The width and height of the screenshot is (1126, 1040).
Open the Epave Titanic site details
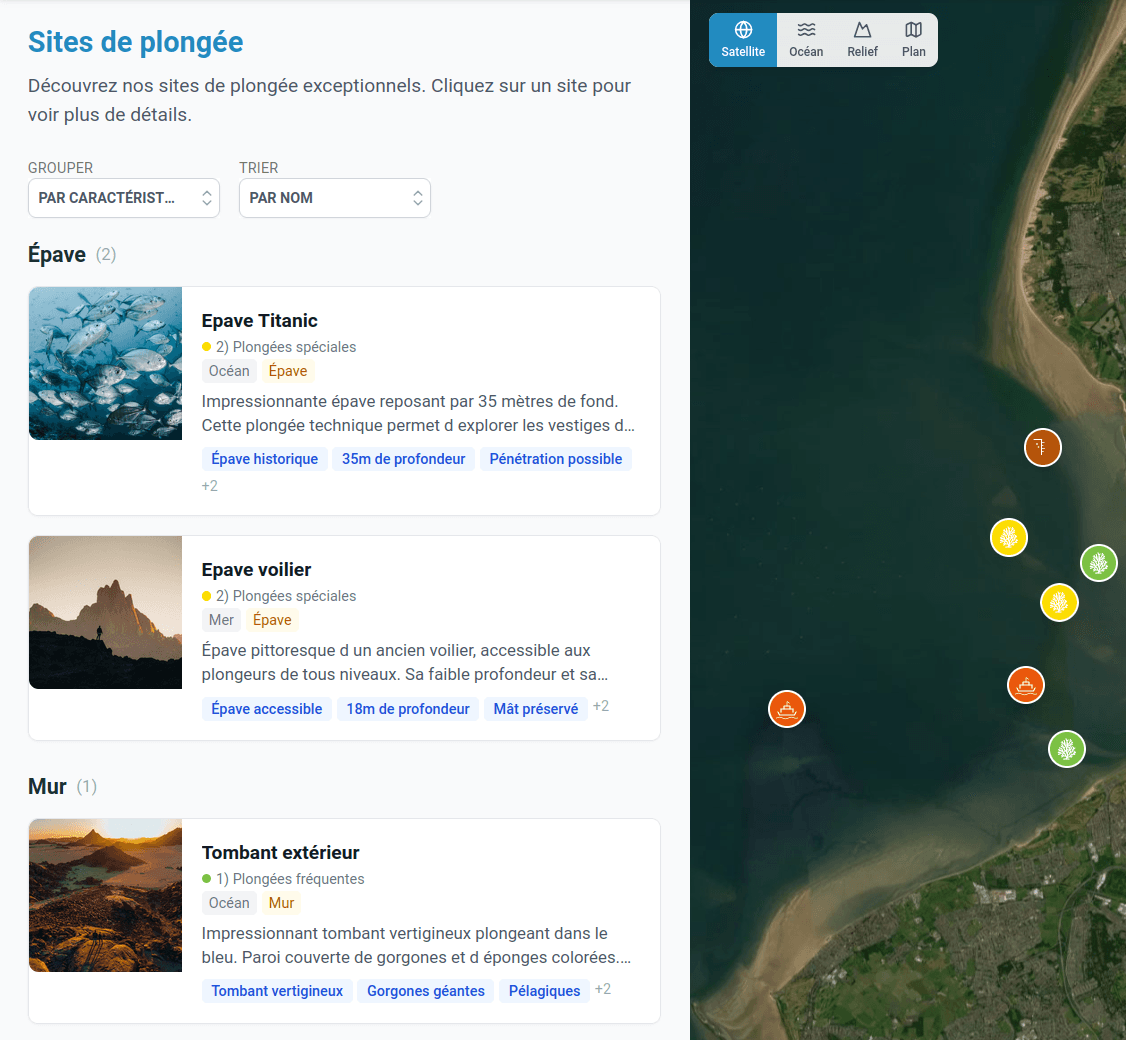click(258, 321)
